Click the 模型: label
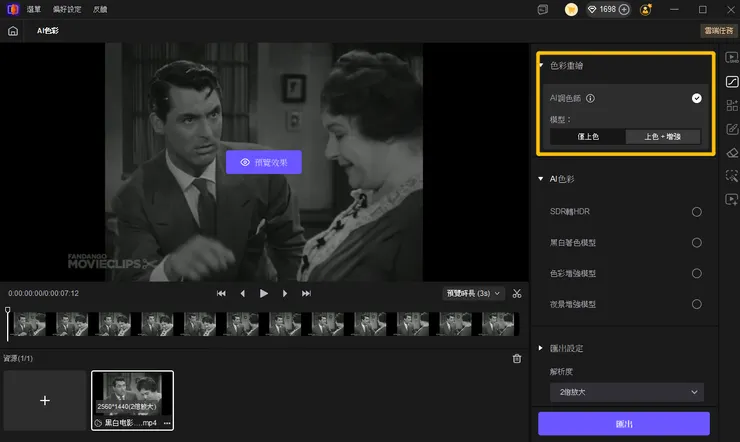Screen dimensions: 740x442 (x=560, y=120)
